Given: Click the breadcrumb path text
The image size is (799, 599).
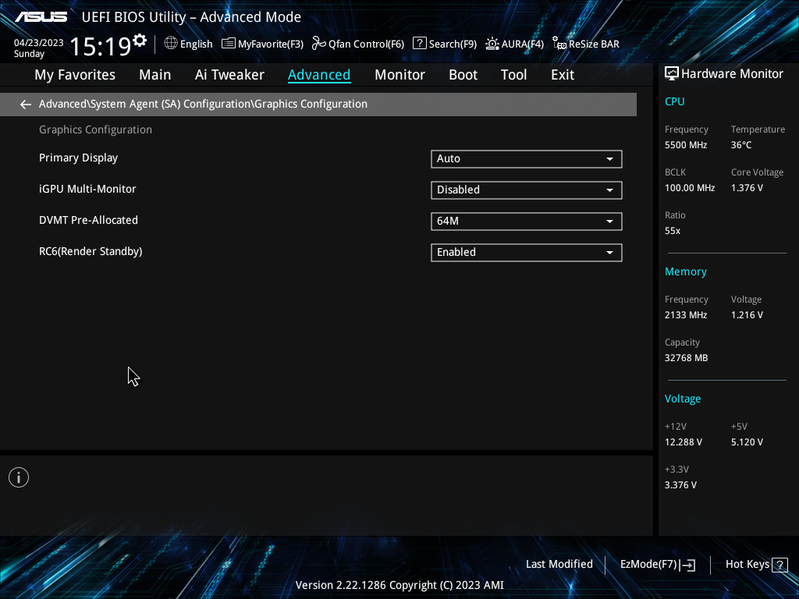Looking at the screenshot, I should (x=203, y=104).
